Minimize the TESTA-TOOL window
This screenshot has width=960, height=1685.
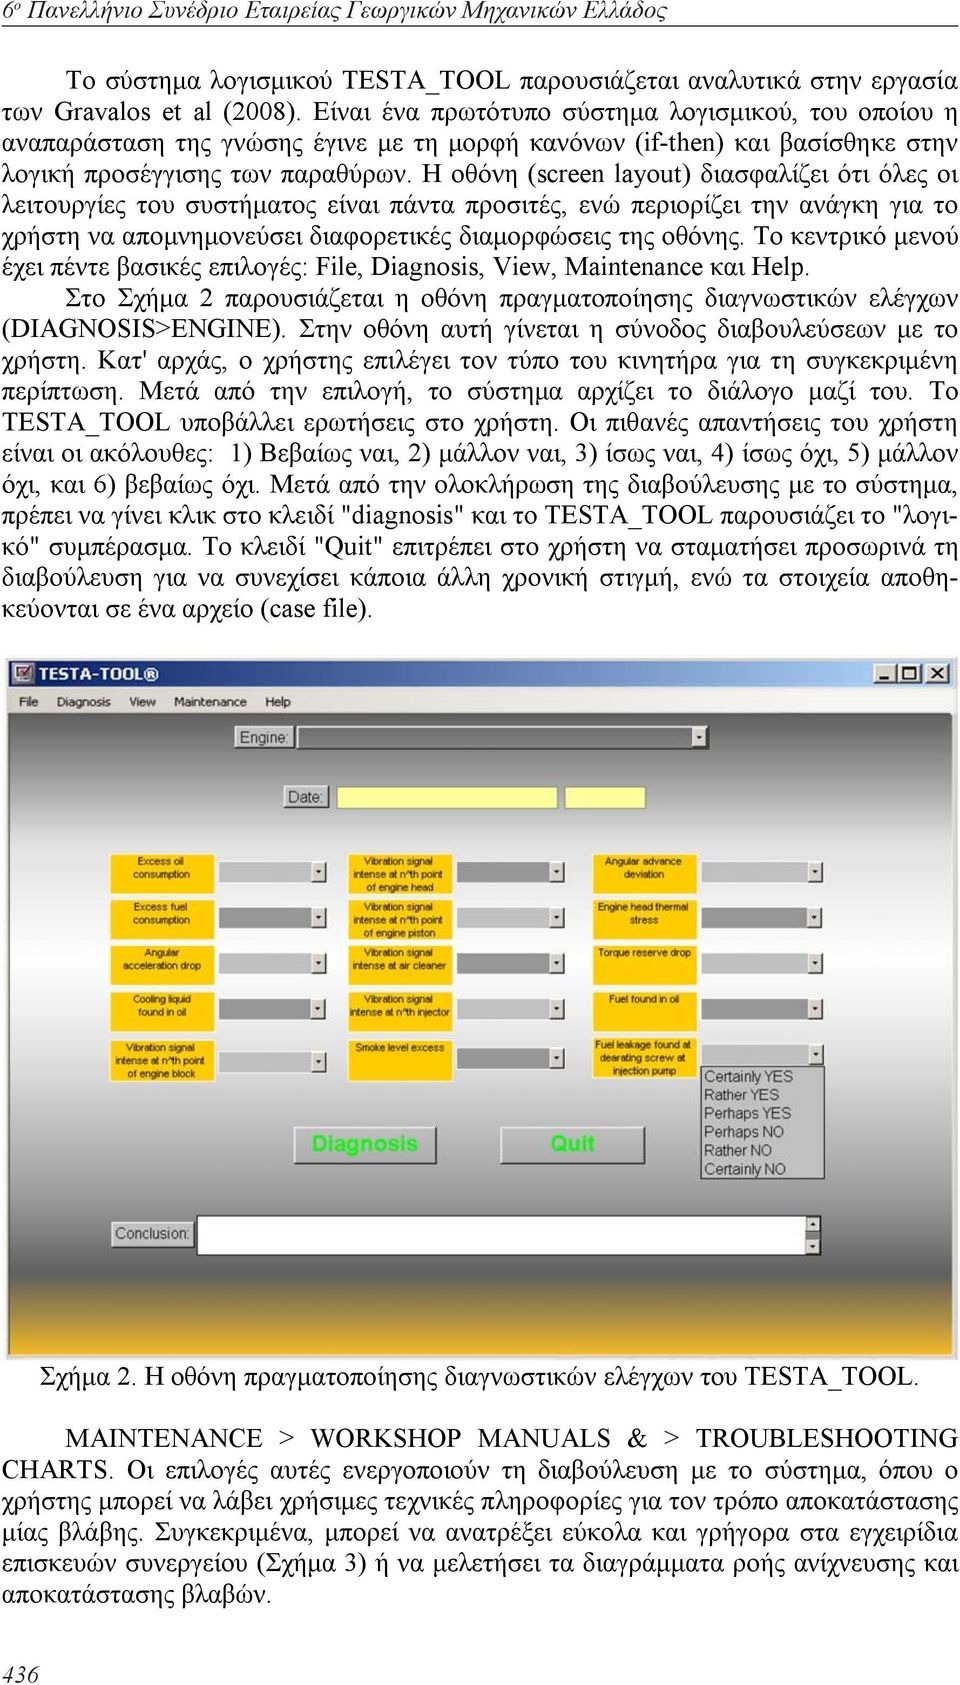(x=884, y=673)
